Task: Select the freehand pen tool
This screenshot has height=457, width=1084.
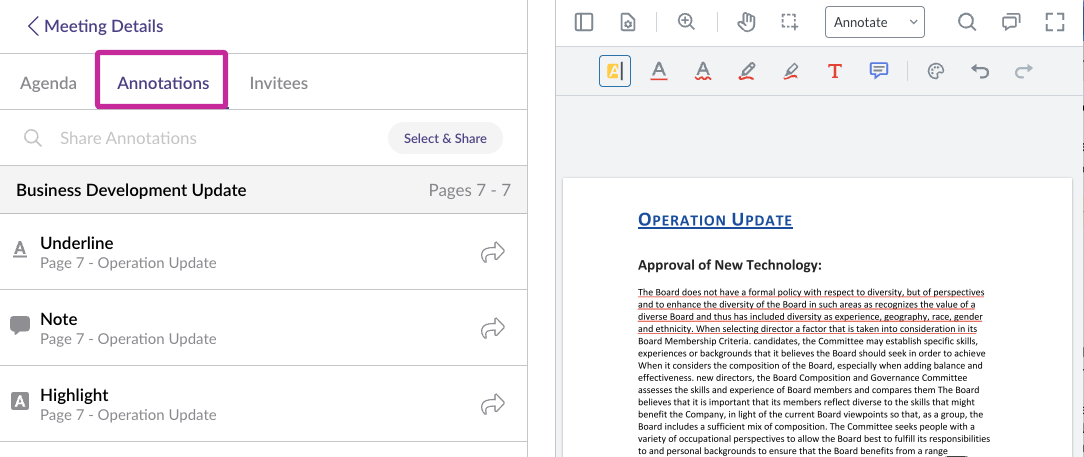Action: coord(747,71)
